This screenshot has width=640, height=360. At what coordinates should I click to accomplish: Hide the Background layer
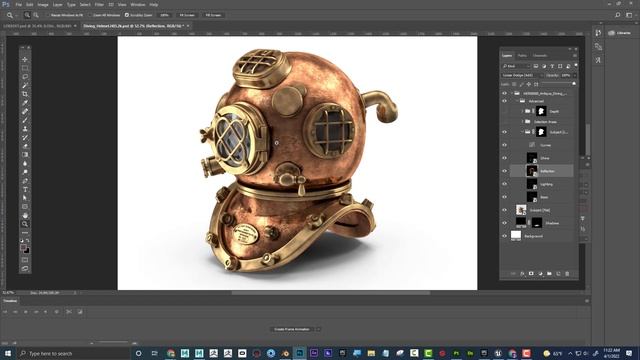(504, 236)
